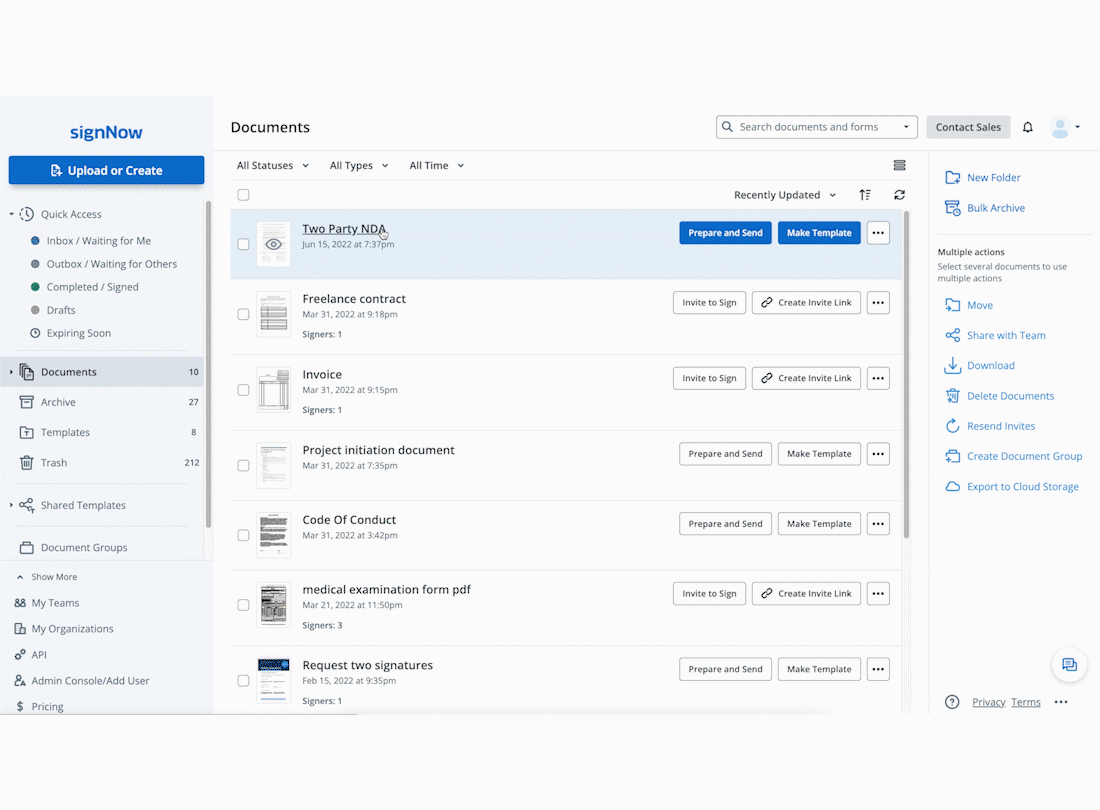This screenshot has width=1100, height=810.
Task: Click the Export to Cloud Storage icon
Action: click(x=952, y=487)
